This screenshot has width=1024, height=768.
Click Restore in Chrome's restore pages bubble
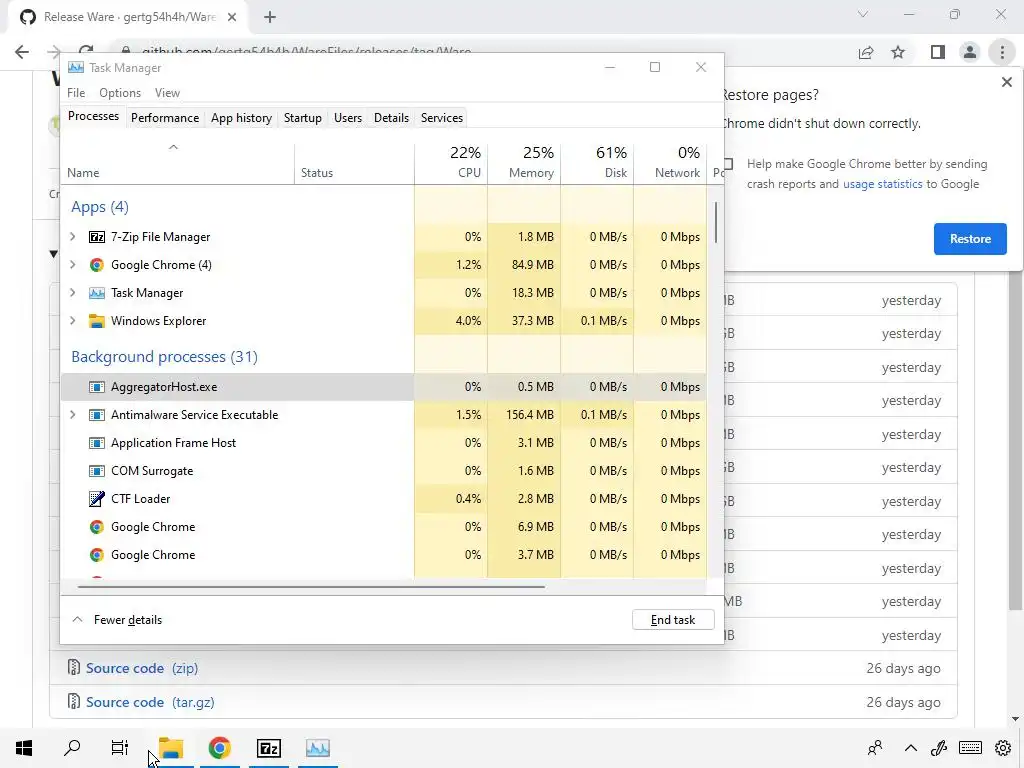point(970,239)
